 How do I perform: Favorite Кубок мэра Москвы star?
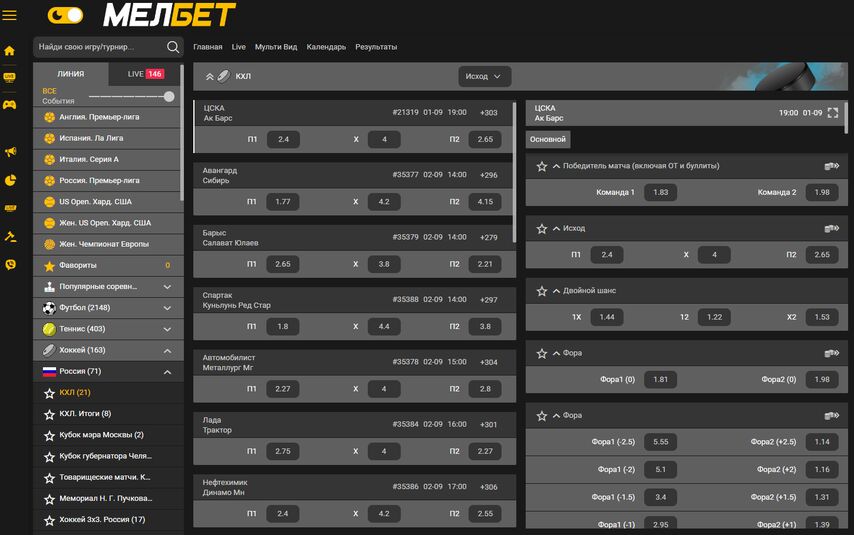pos(49,436)
